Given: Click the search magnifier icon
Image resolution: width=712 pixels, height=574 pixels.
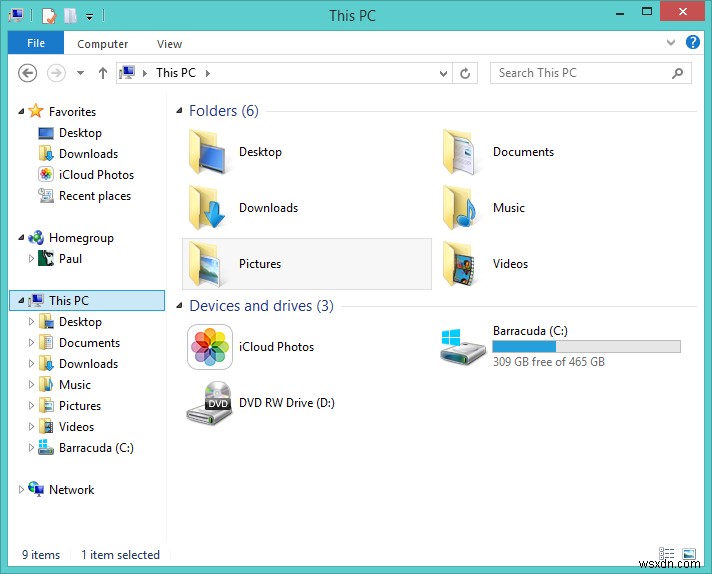Looking at the screenshot, I should click(677, 73).
